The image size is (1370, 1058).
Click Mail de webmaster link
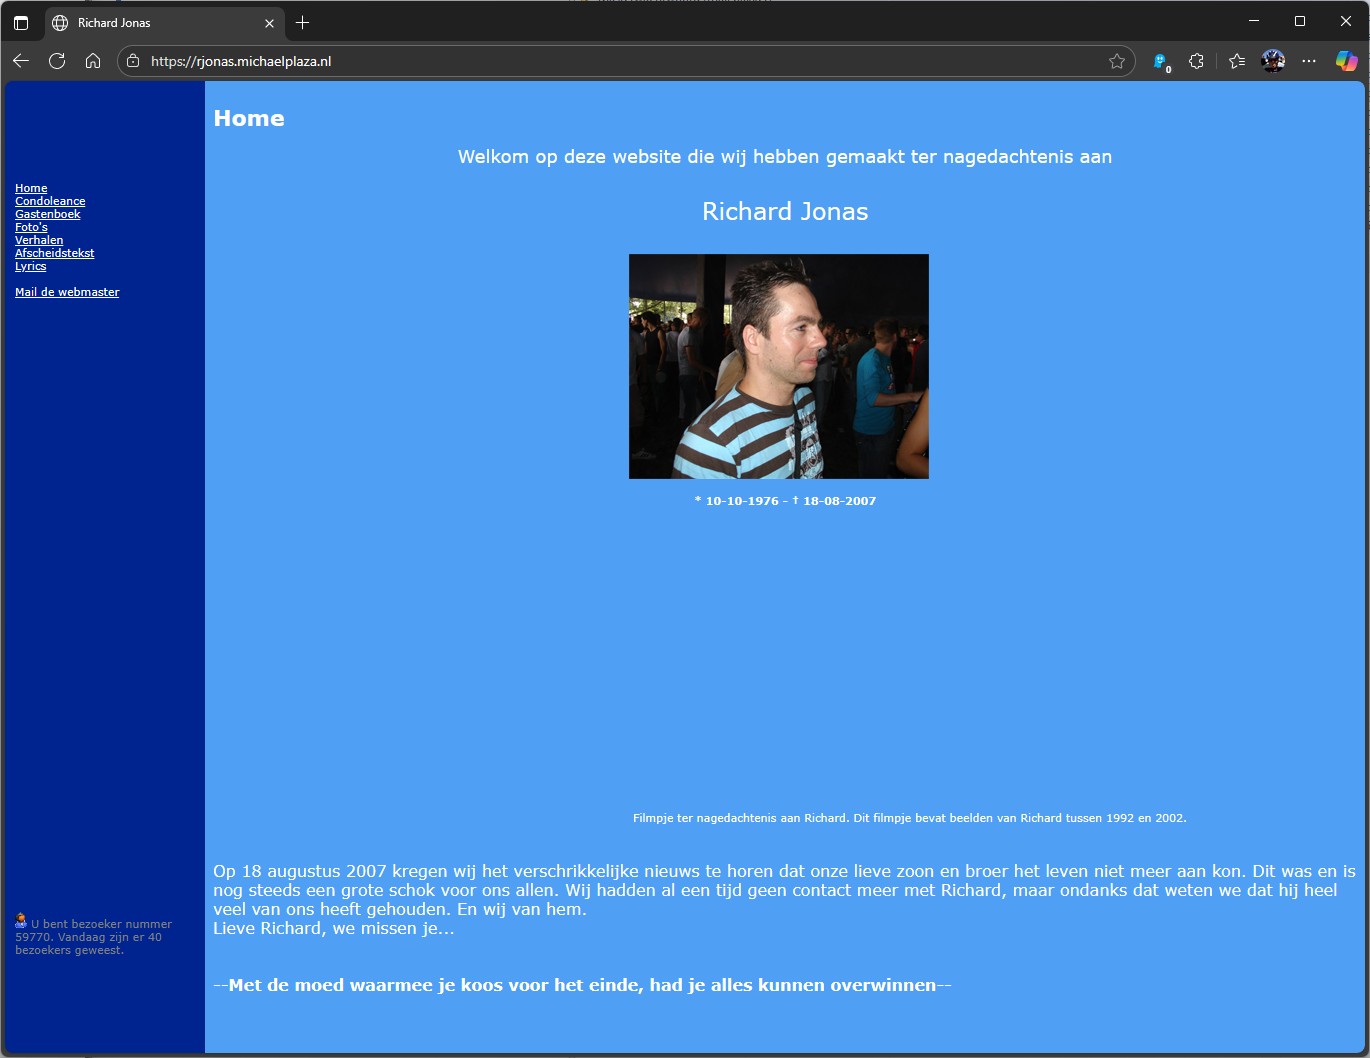pyautogui.click(x=67, y=292)
